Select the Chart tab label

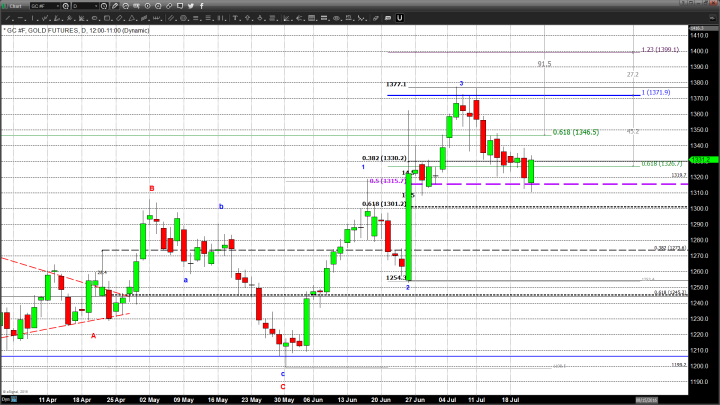coord(9,6)
